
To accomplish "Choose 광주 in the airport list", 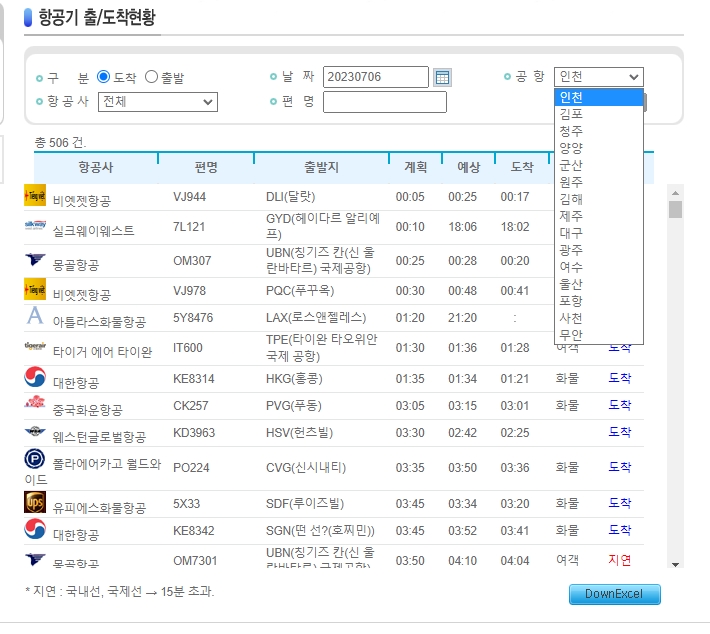I will (599, 250).
